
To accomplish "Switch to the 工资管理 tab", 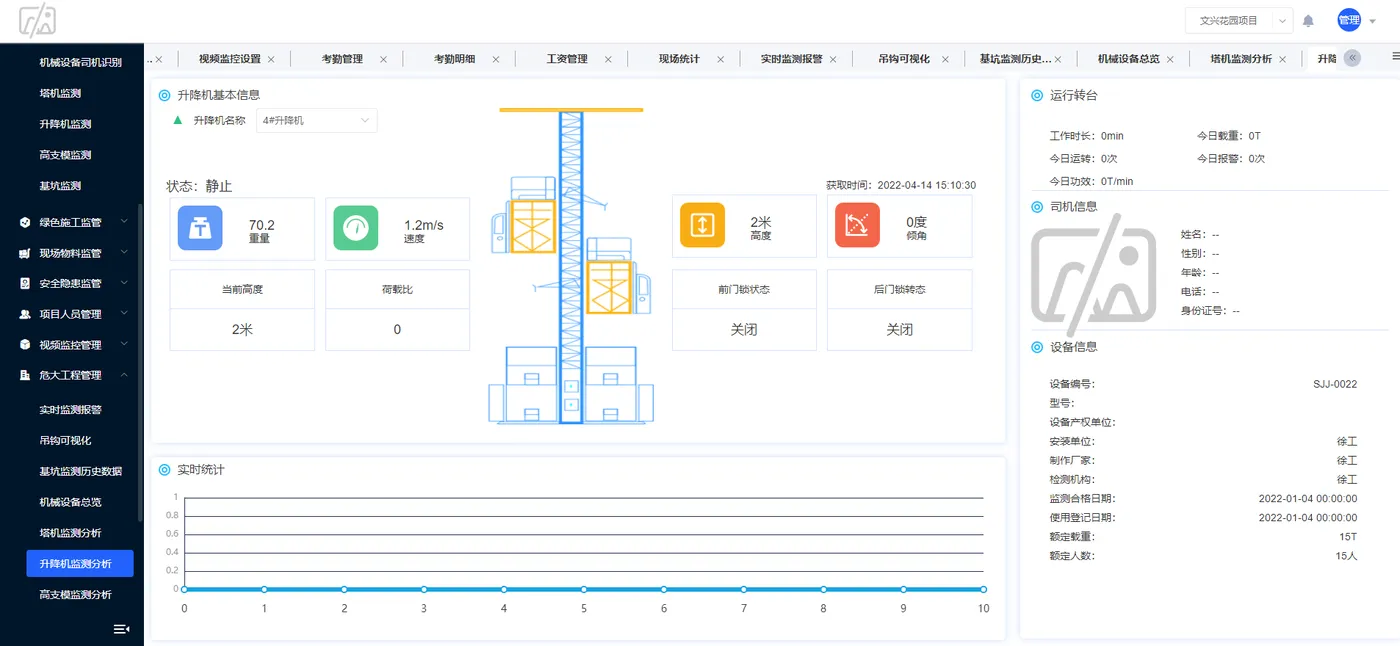I will click(x=567, y=59).
